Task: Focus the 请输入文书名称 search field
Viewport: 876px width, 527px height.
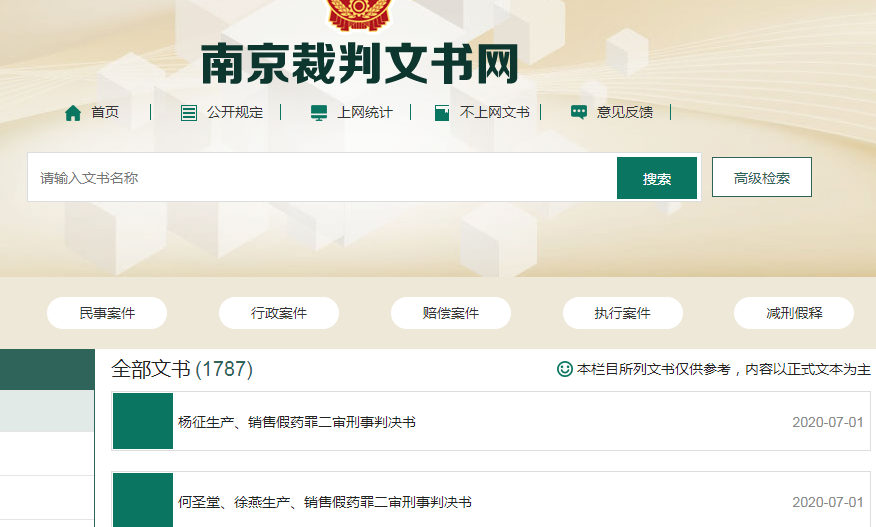Action: pos(322,178)
